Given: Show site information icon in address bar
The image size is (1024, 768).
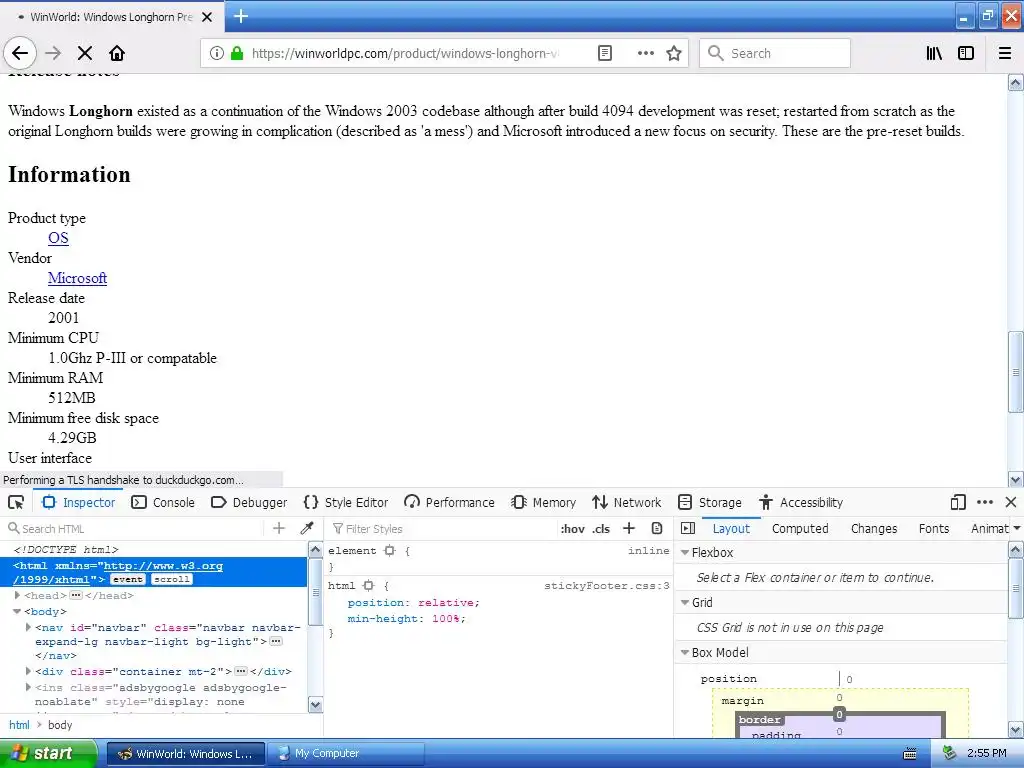Looking at the screenshot, I should [216, 53].
